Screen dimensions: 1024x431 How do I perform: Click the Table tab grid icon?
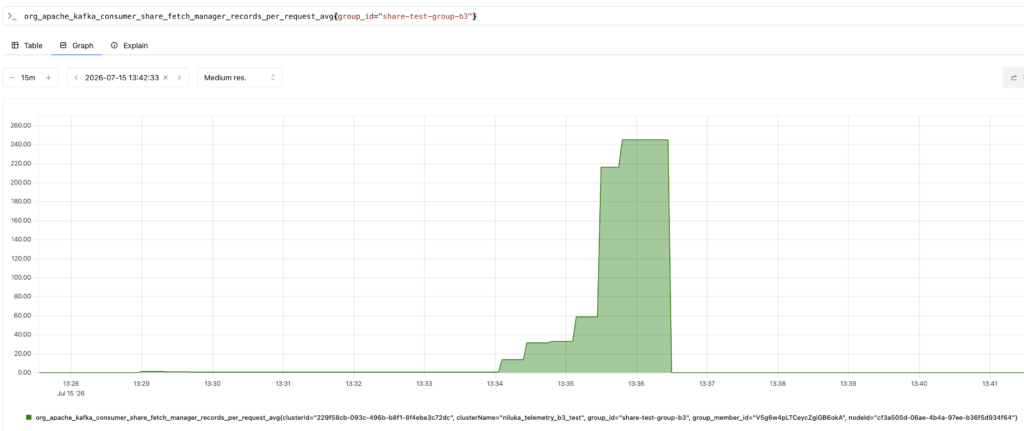(x=15, y=46)
